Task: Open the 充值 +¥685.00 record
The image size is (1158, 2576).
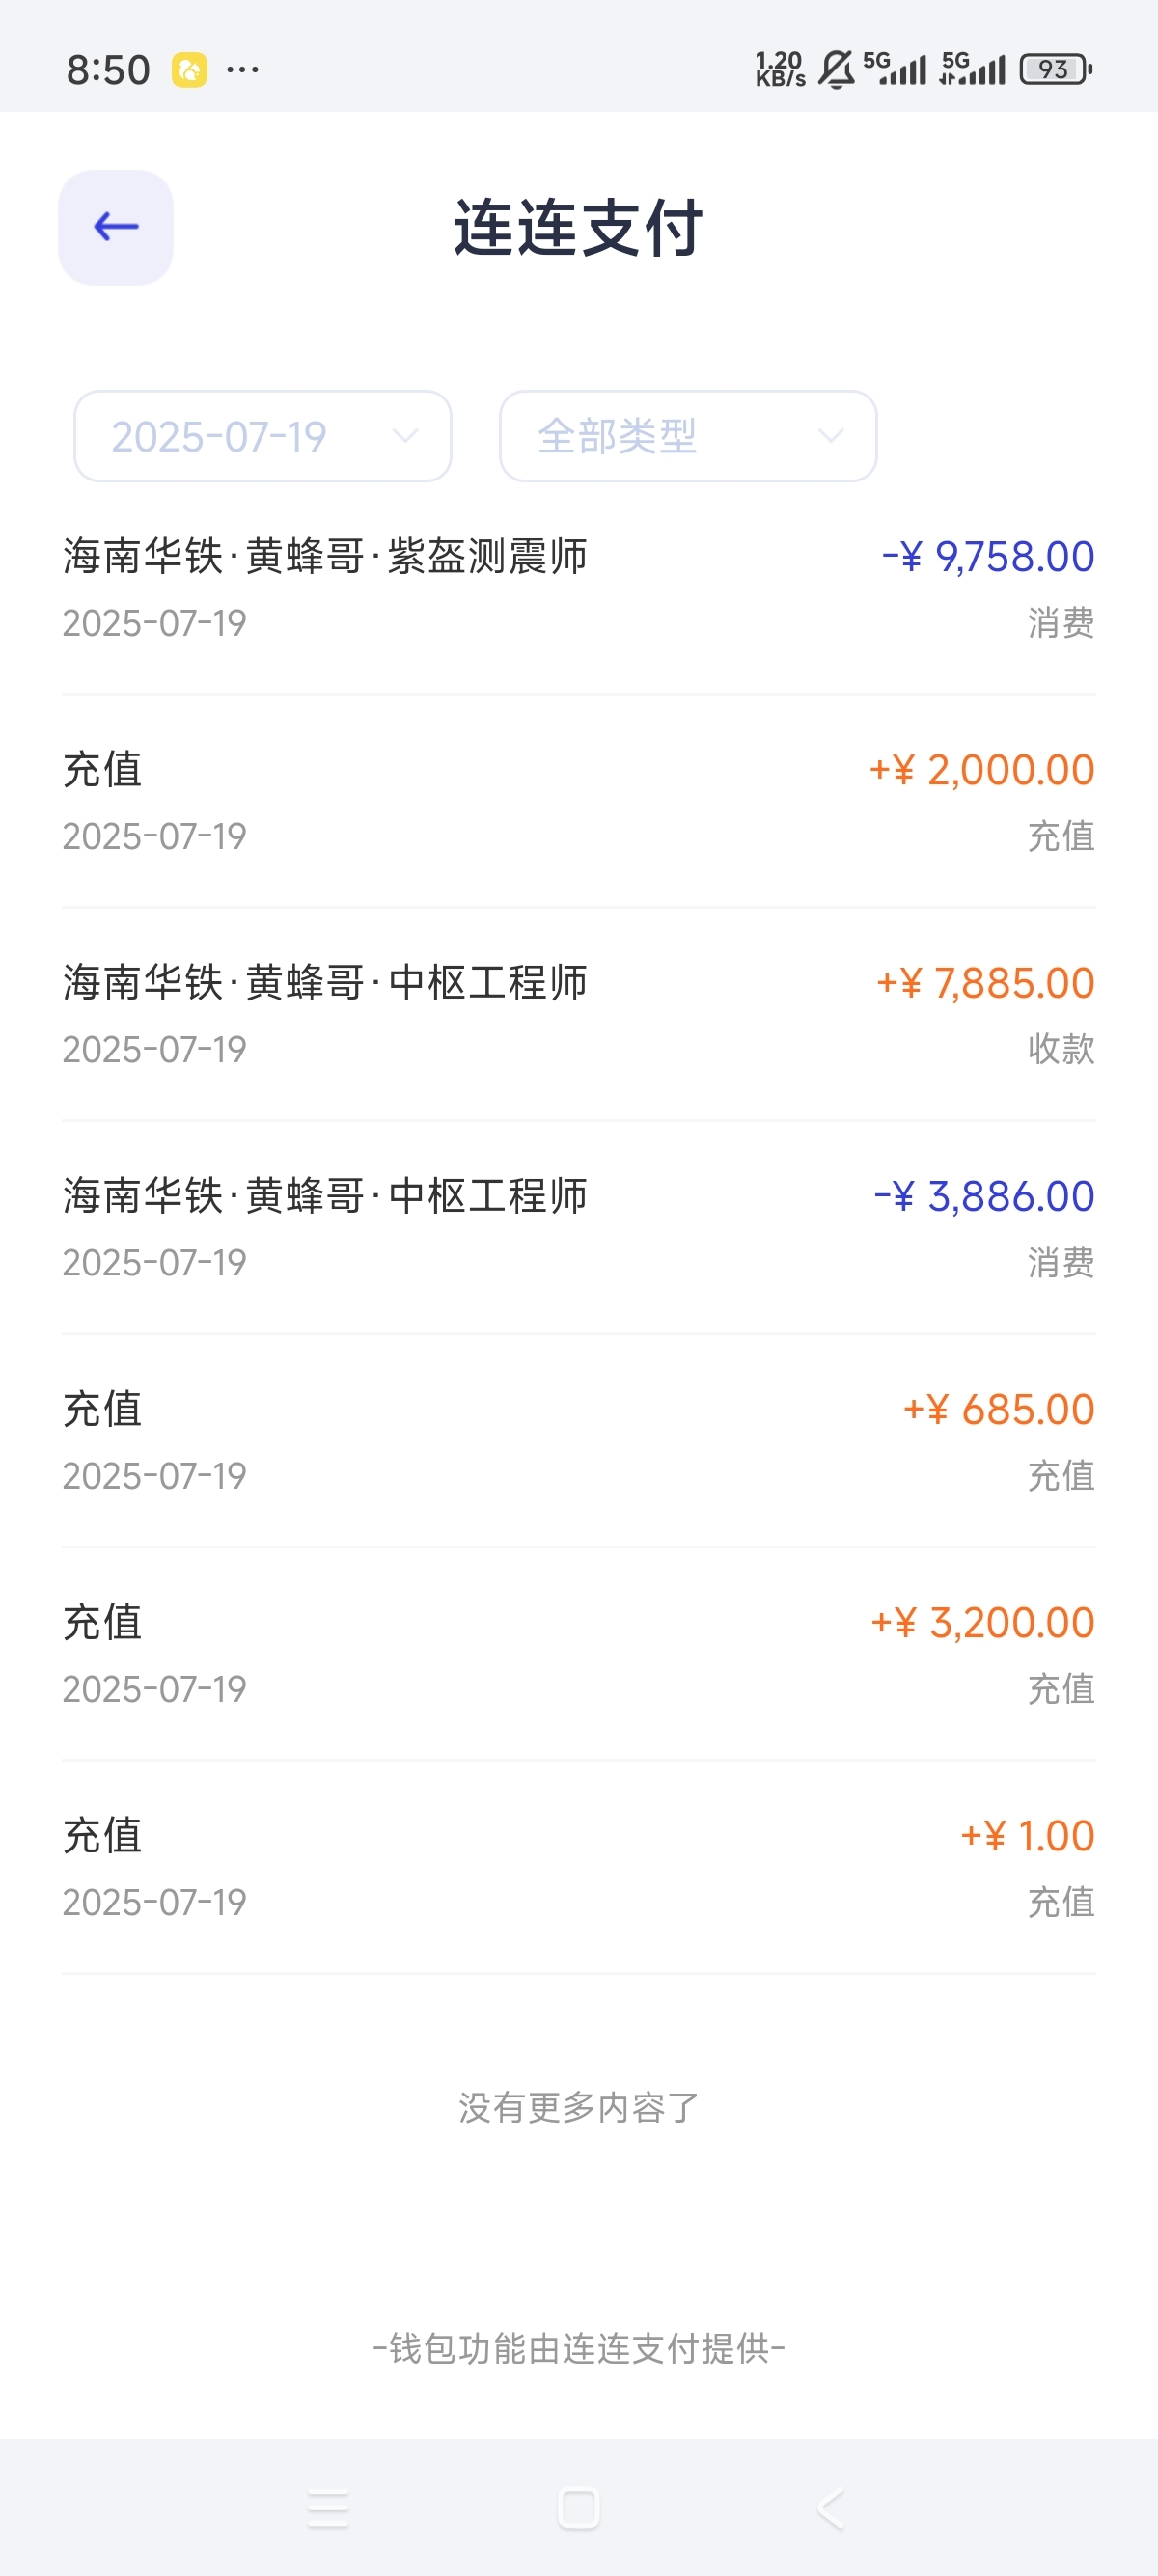Action: click(578, 1440)
